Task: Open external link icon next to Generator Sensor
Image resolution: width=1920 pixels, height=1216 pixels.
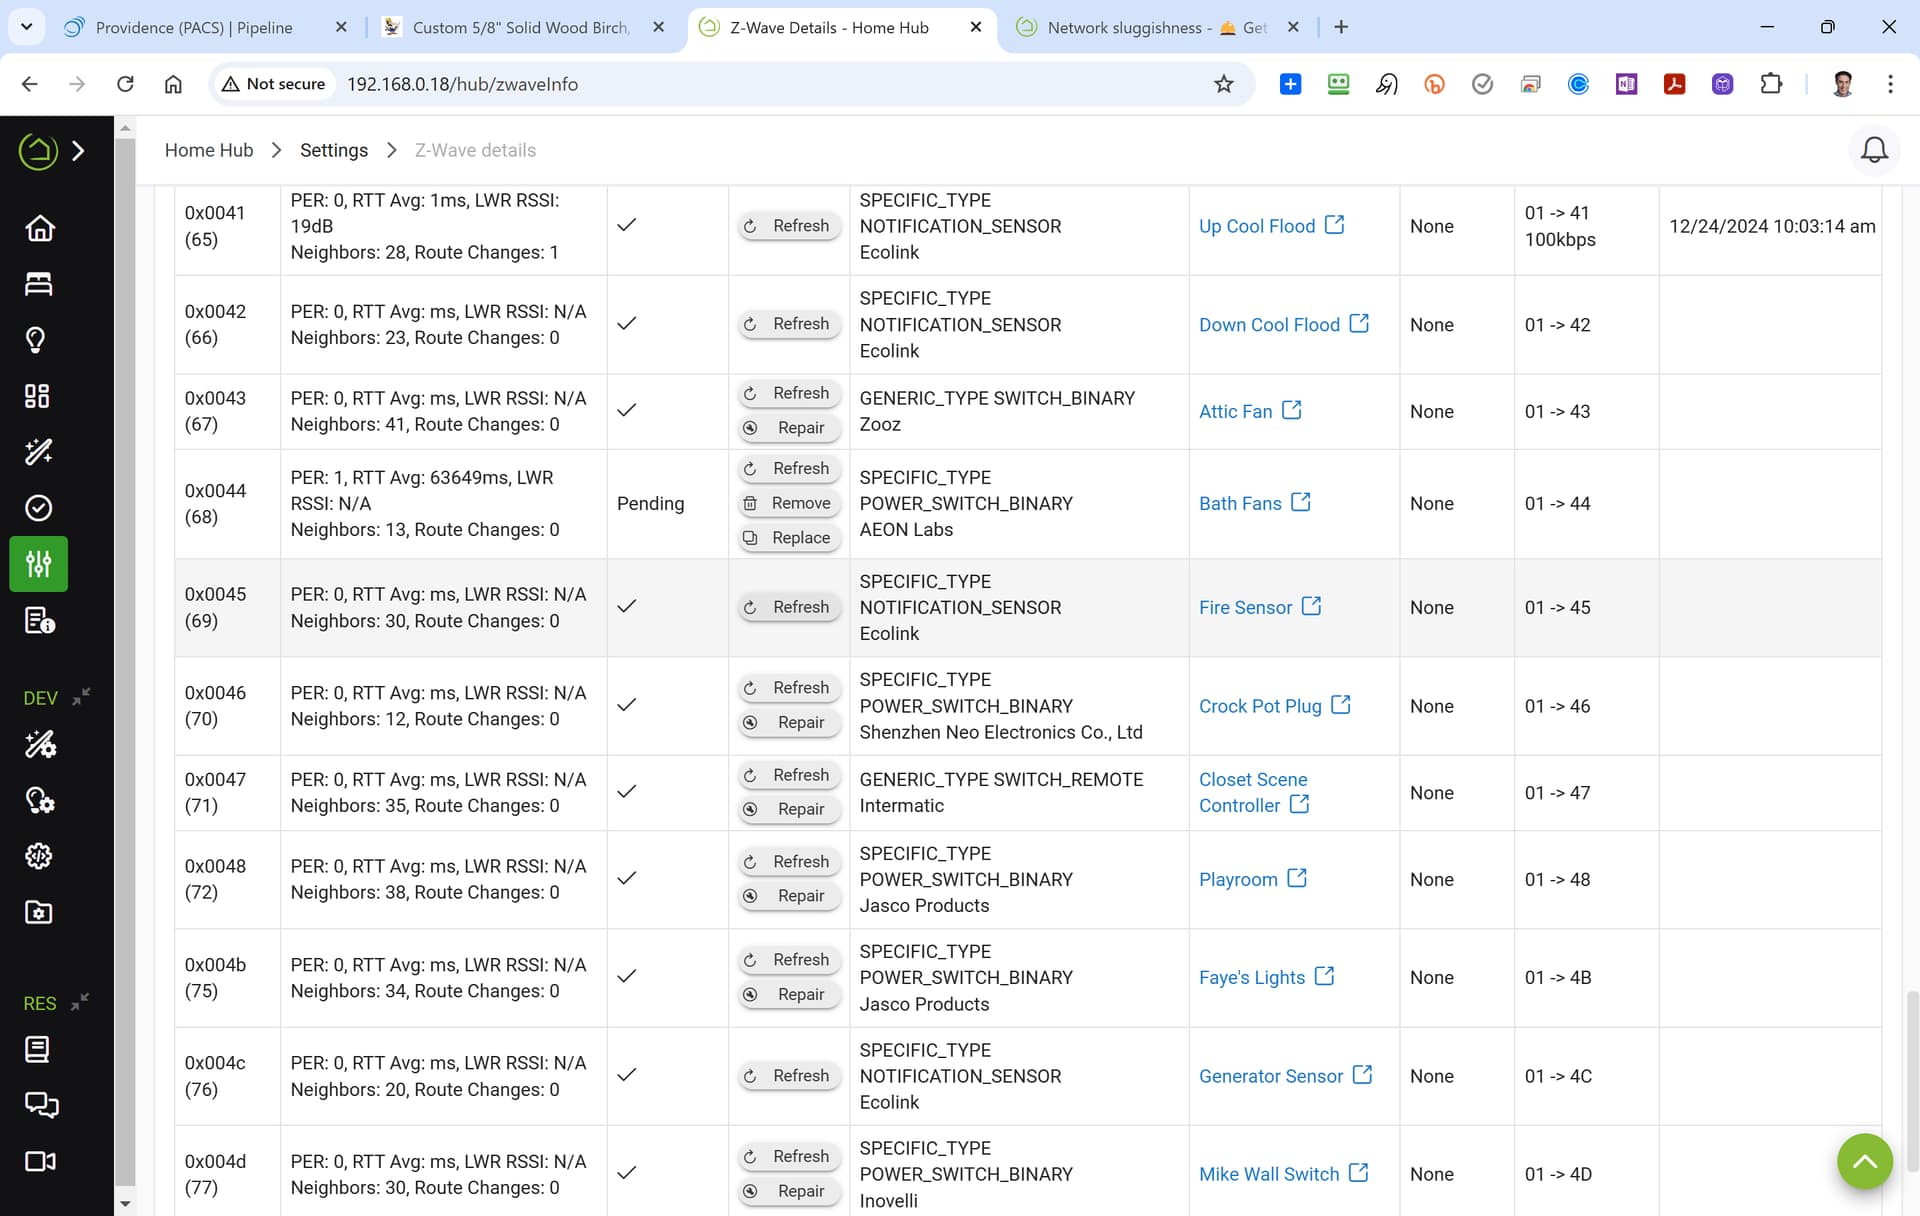Action: (x=1362, y=1074)
